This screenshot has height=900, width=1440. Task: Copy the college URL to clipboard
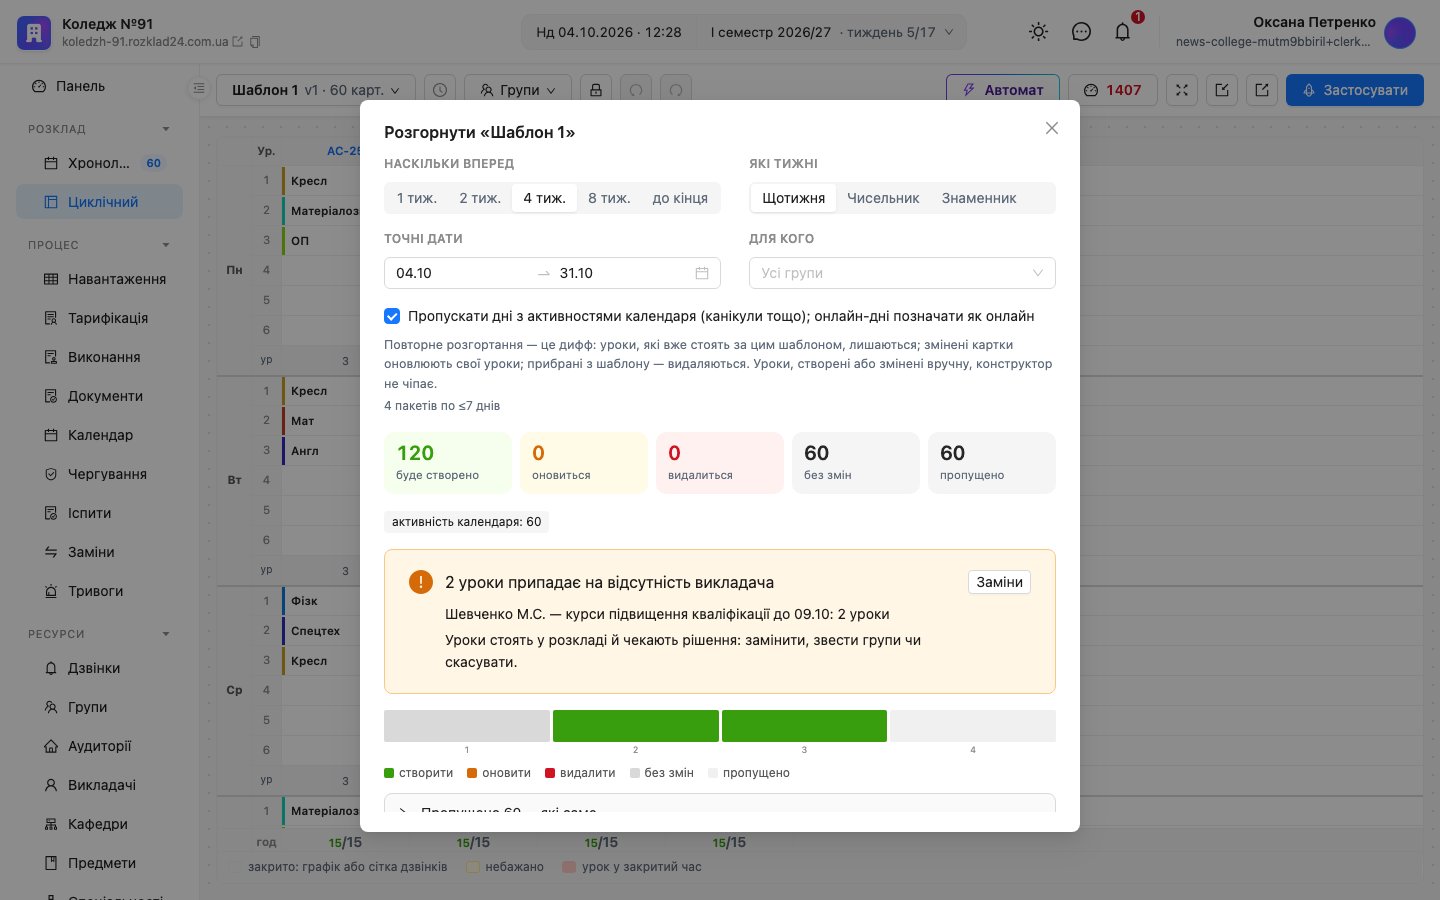pyautogui.click(x=255, y=42)
